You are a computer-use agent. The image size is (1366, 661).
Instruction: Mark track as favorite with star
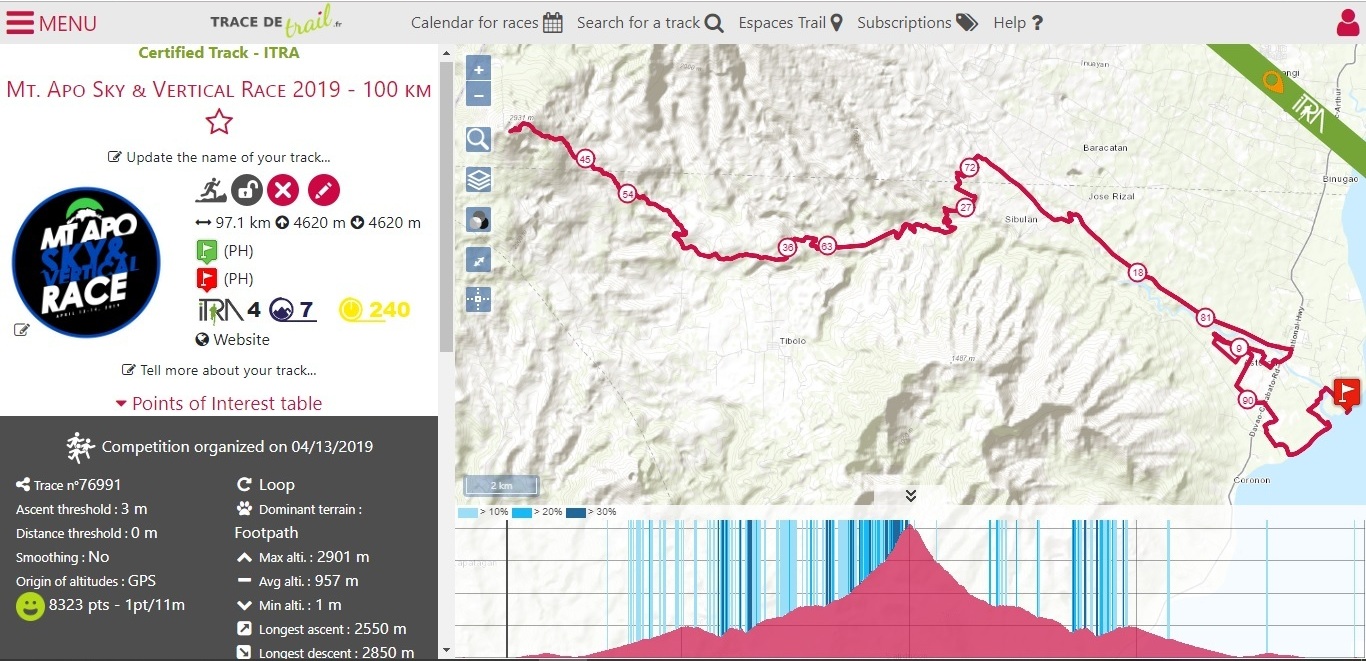(x=219, y=122)
